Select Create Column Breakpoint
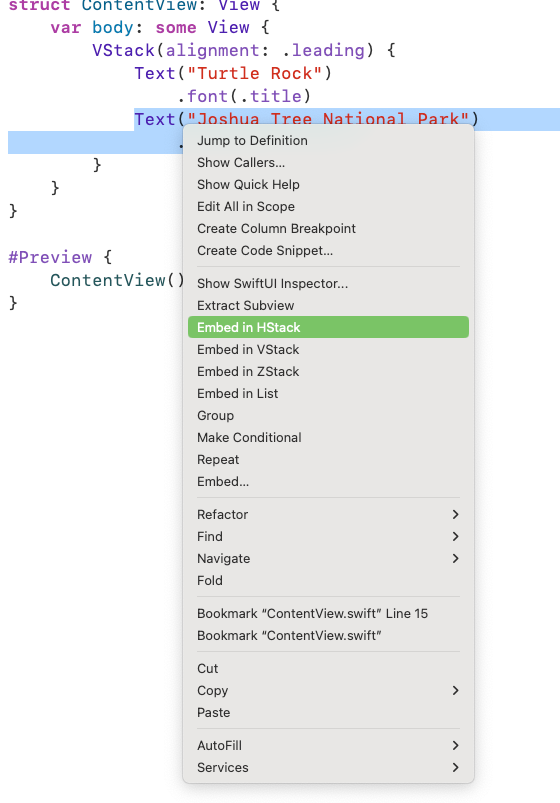Screen dimensions: 560x803 point(328,228)
